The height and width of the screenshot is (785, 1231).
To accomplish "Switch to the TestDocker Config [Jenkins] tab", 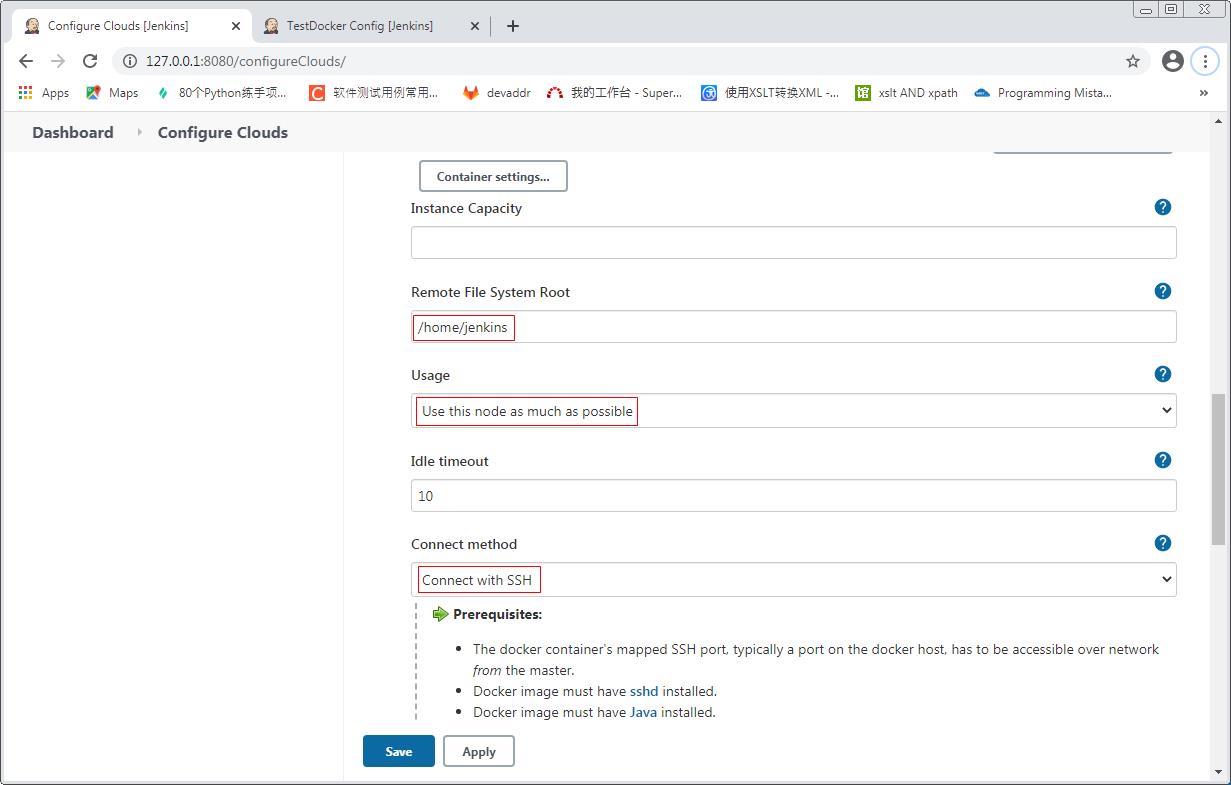I will click(369, 26).
